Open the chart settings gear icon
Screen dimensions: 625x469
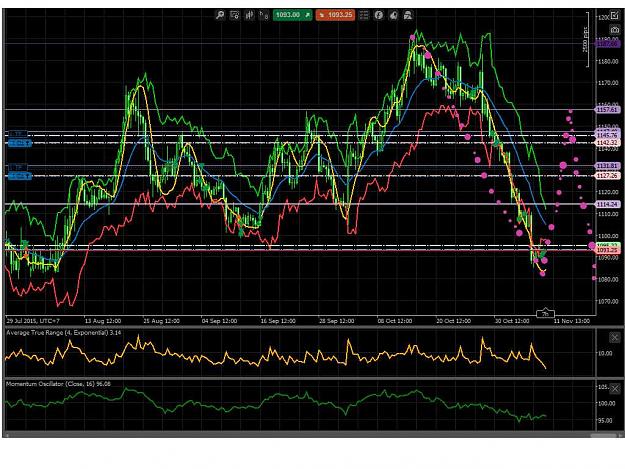click(235, 15)
